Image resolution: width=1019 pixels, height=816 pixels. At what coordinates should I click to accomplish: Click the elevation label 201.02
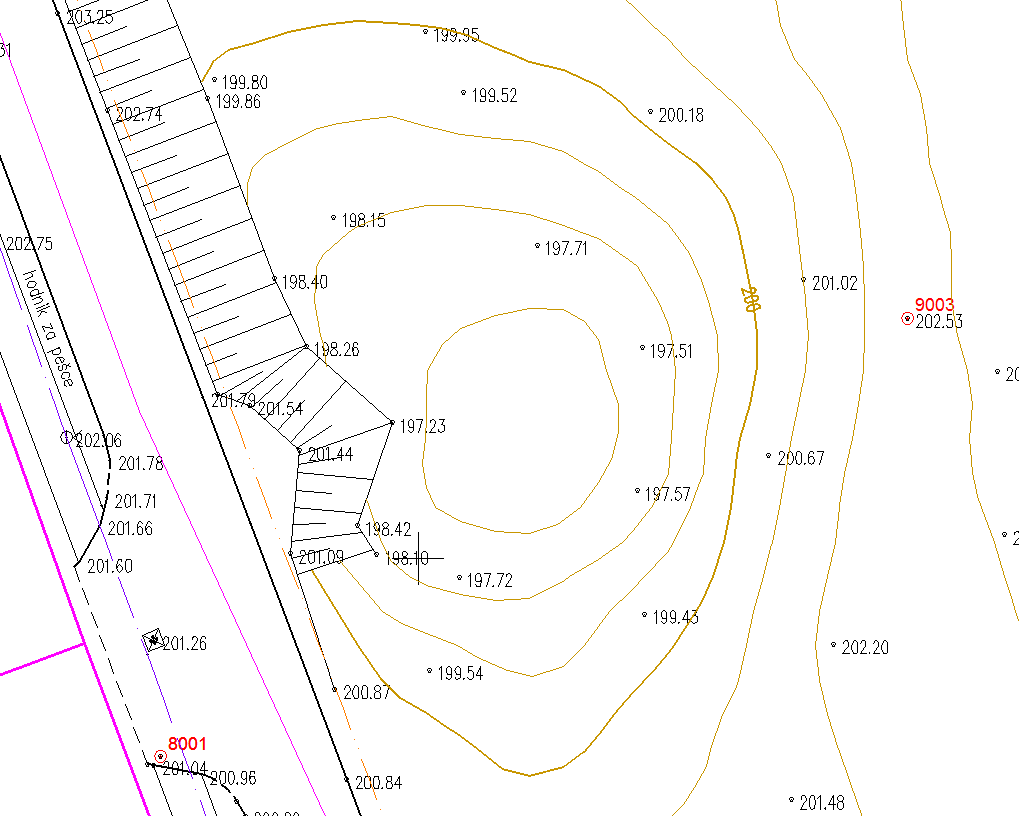tap(834, 284)
